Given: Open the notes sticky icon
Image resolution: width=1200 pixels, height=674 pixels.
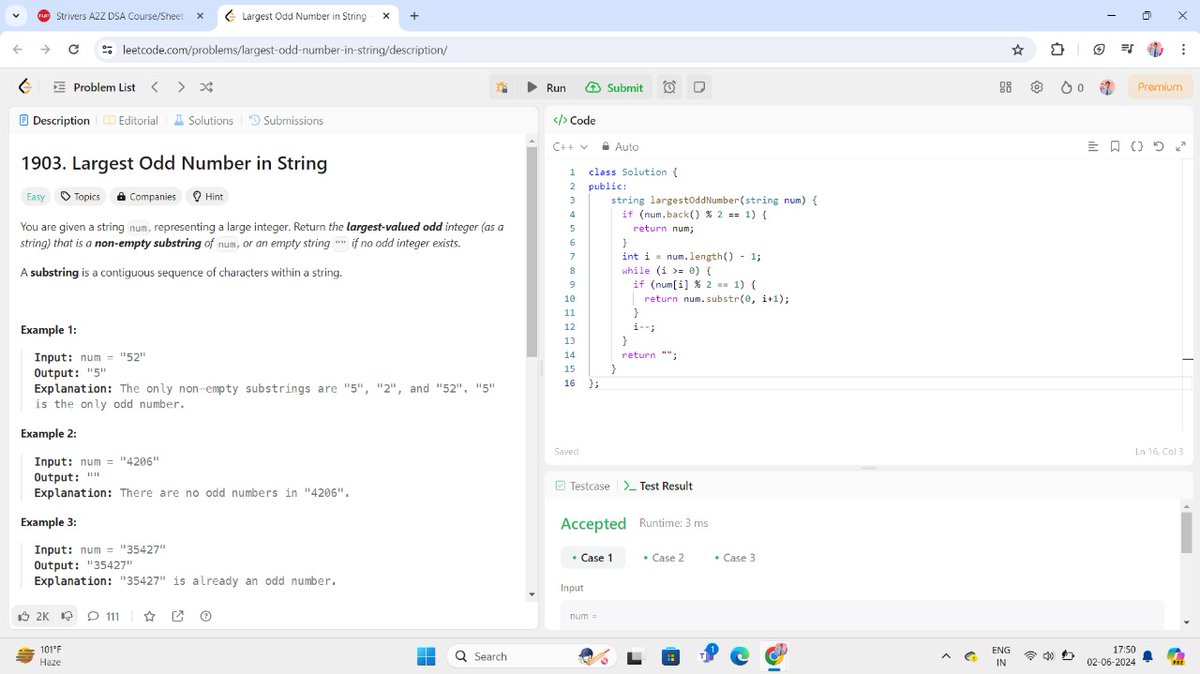Looking at the screenshot, I should [x=700, y=88].
